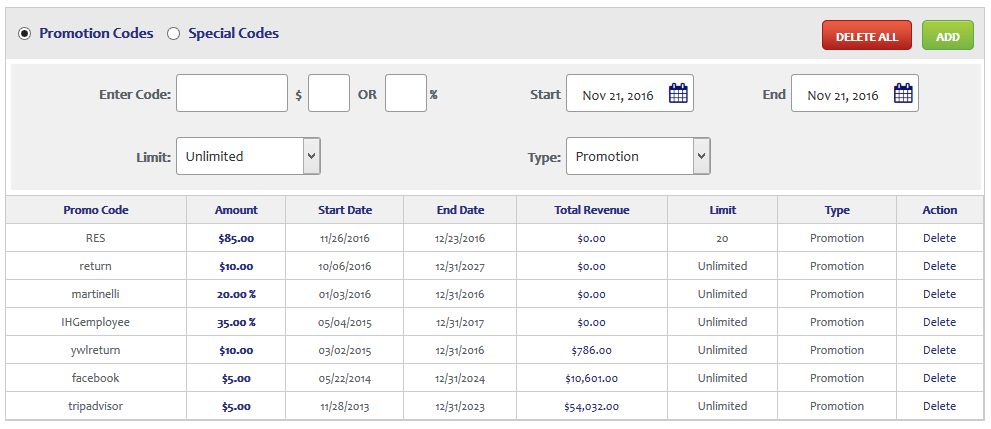Select the Special Codes radio button
Image resolution: width=991 pixels, height=429 pixels.
(x=173, y=33)
